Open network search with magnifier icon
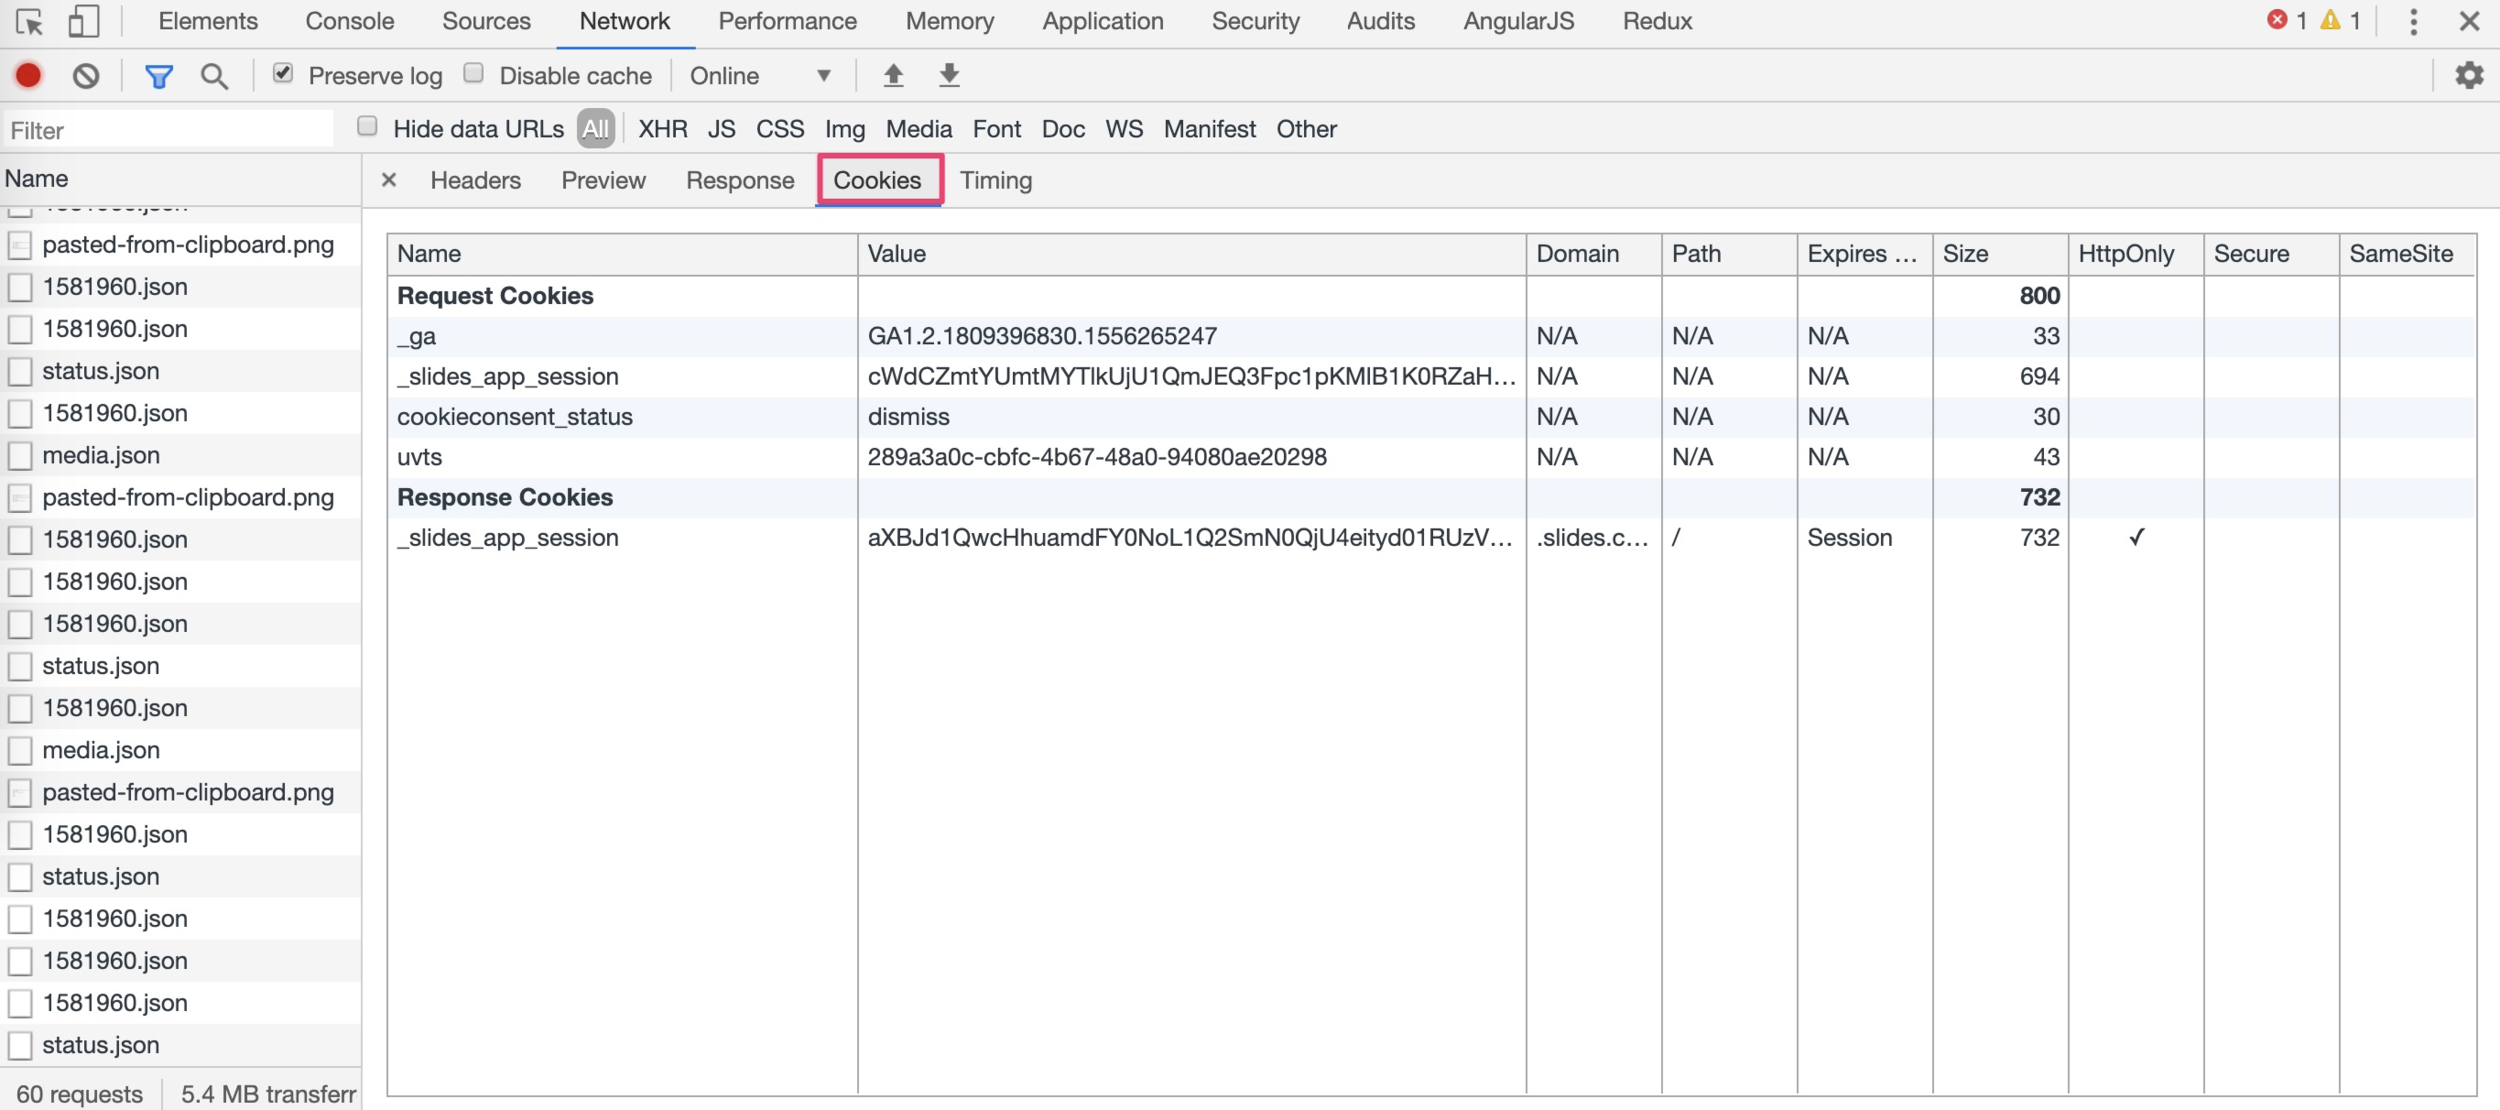The image size is (2500, 1110). point(214,76)
